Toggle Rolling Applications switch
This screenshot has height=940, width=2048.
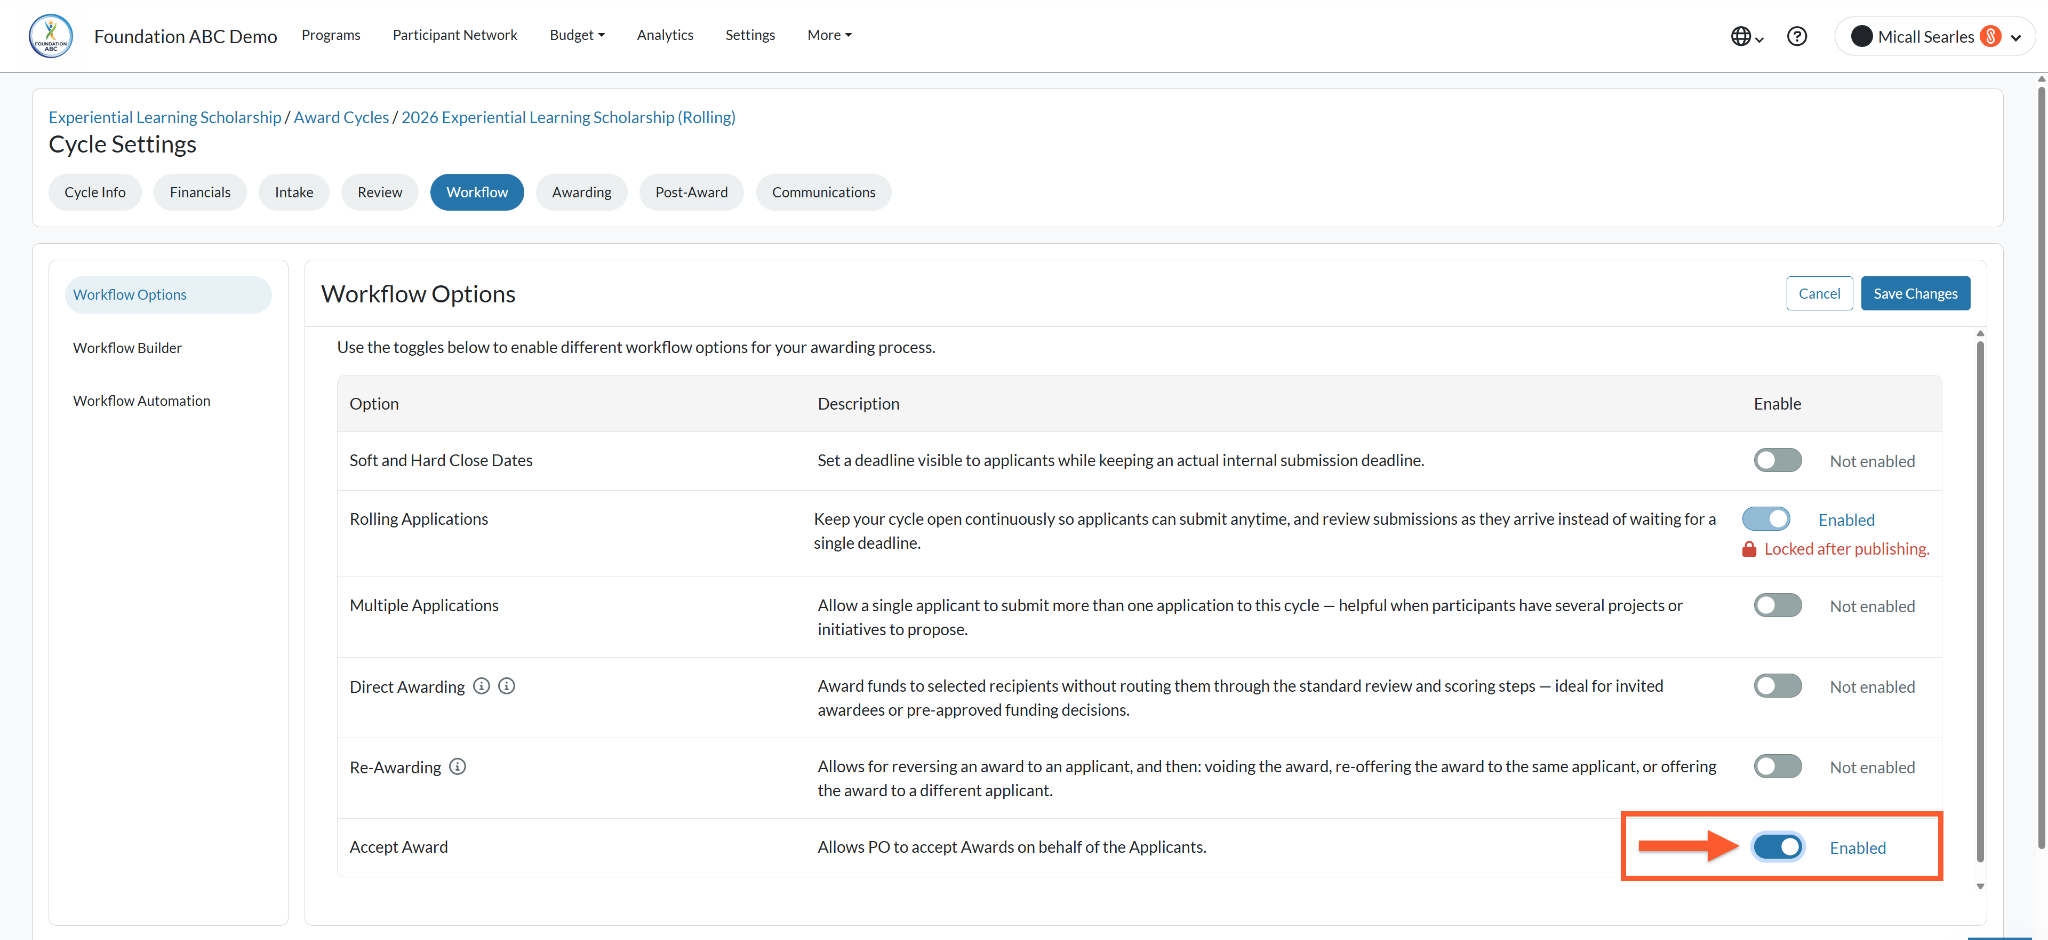point(1766,519)
